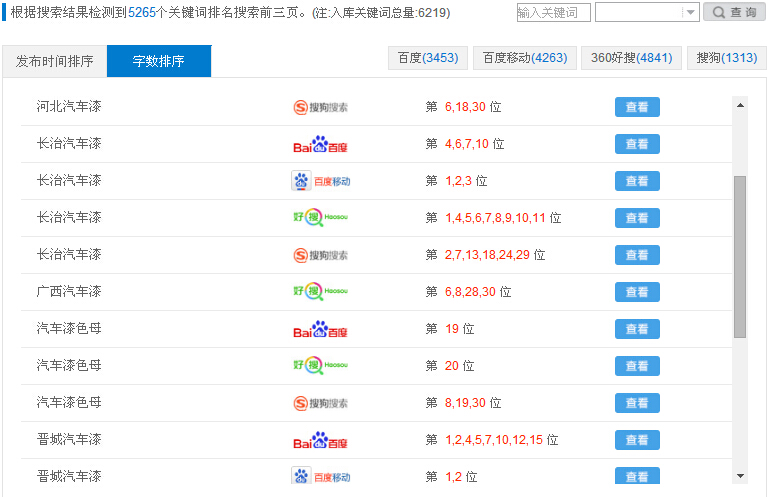Click the 查看 button for 河北汽车漆
This screenshot has height=497, width=770.
coord(637,107)
